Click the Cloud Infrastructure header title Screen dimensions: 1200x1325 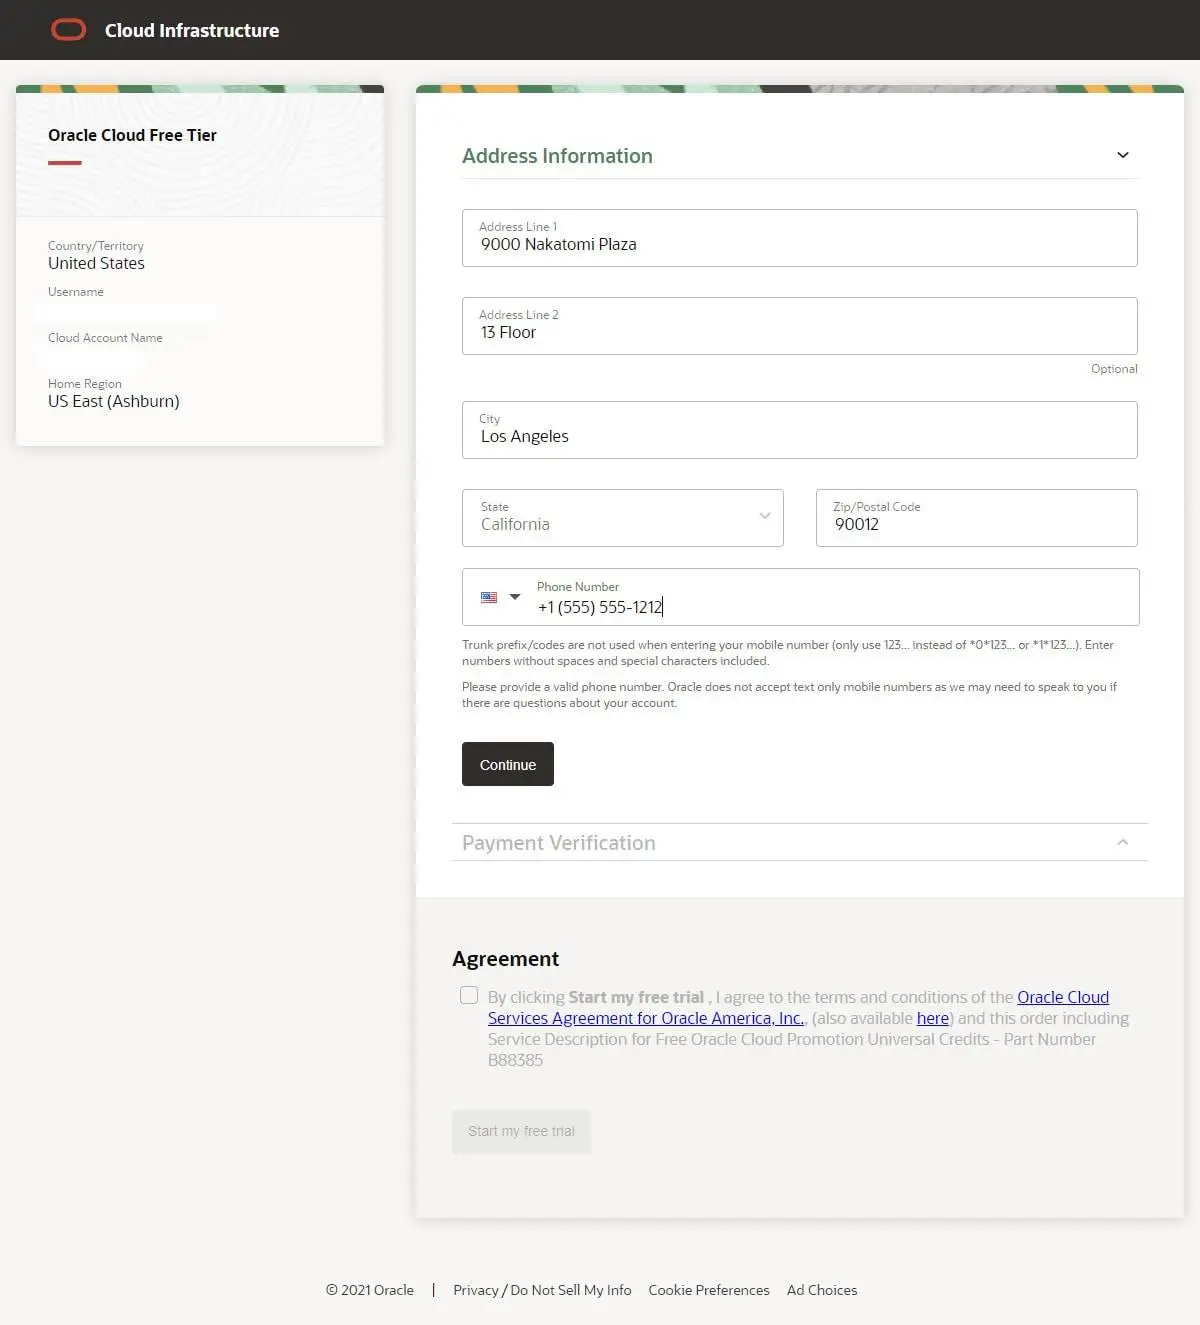(x=192, y=30)
